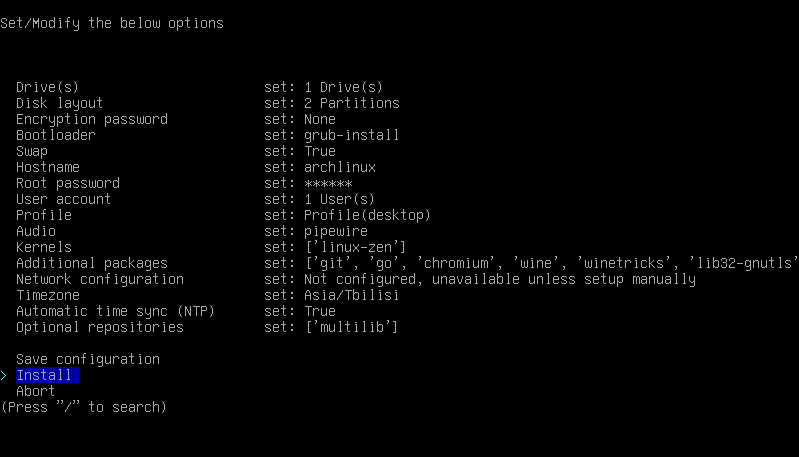
Task: Open the Disk layout option
Action: pyautogui.click(x=59, y=103)
